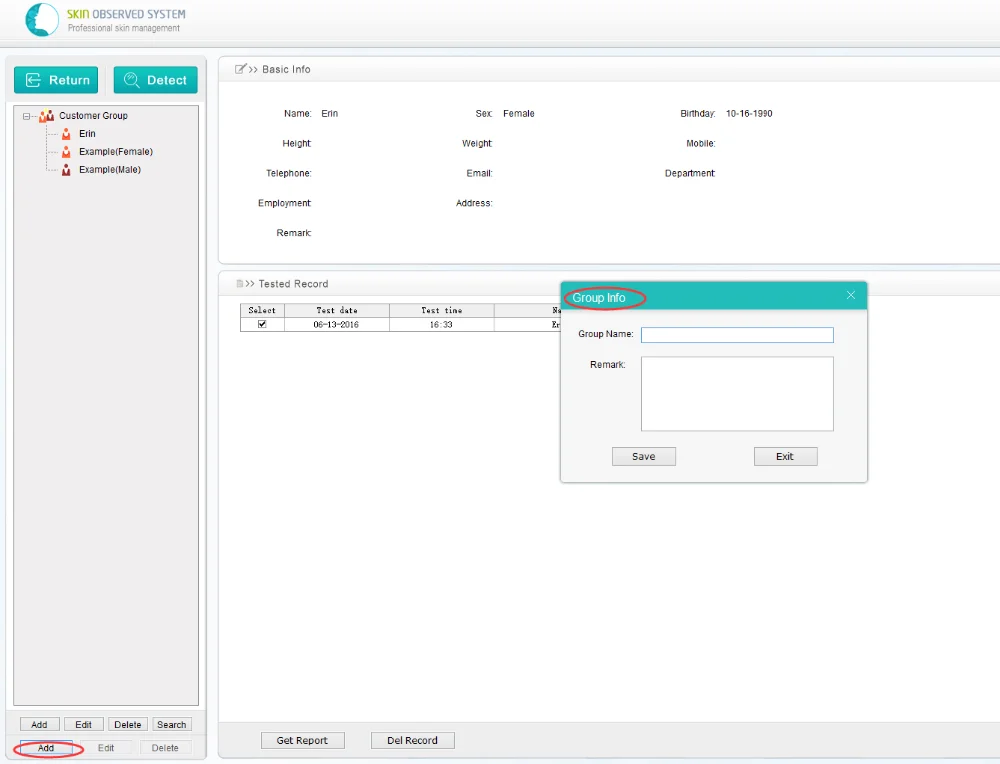Click the Tested Record section icon

pos(240,284)
